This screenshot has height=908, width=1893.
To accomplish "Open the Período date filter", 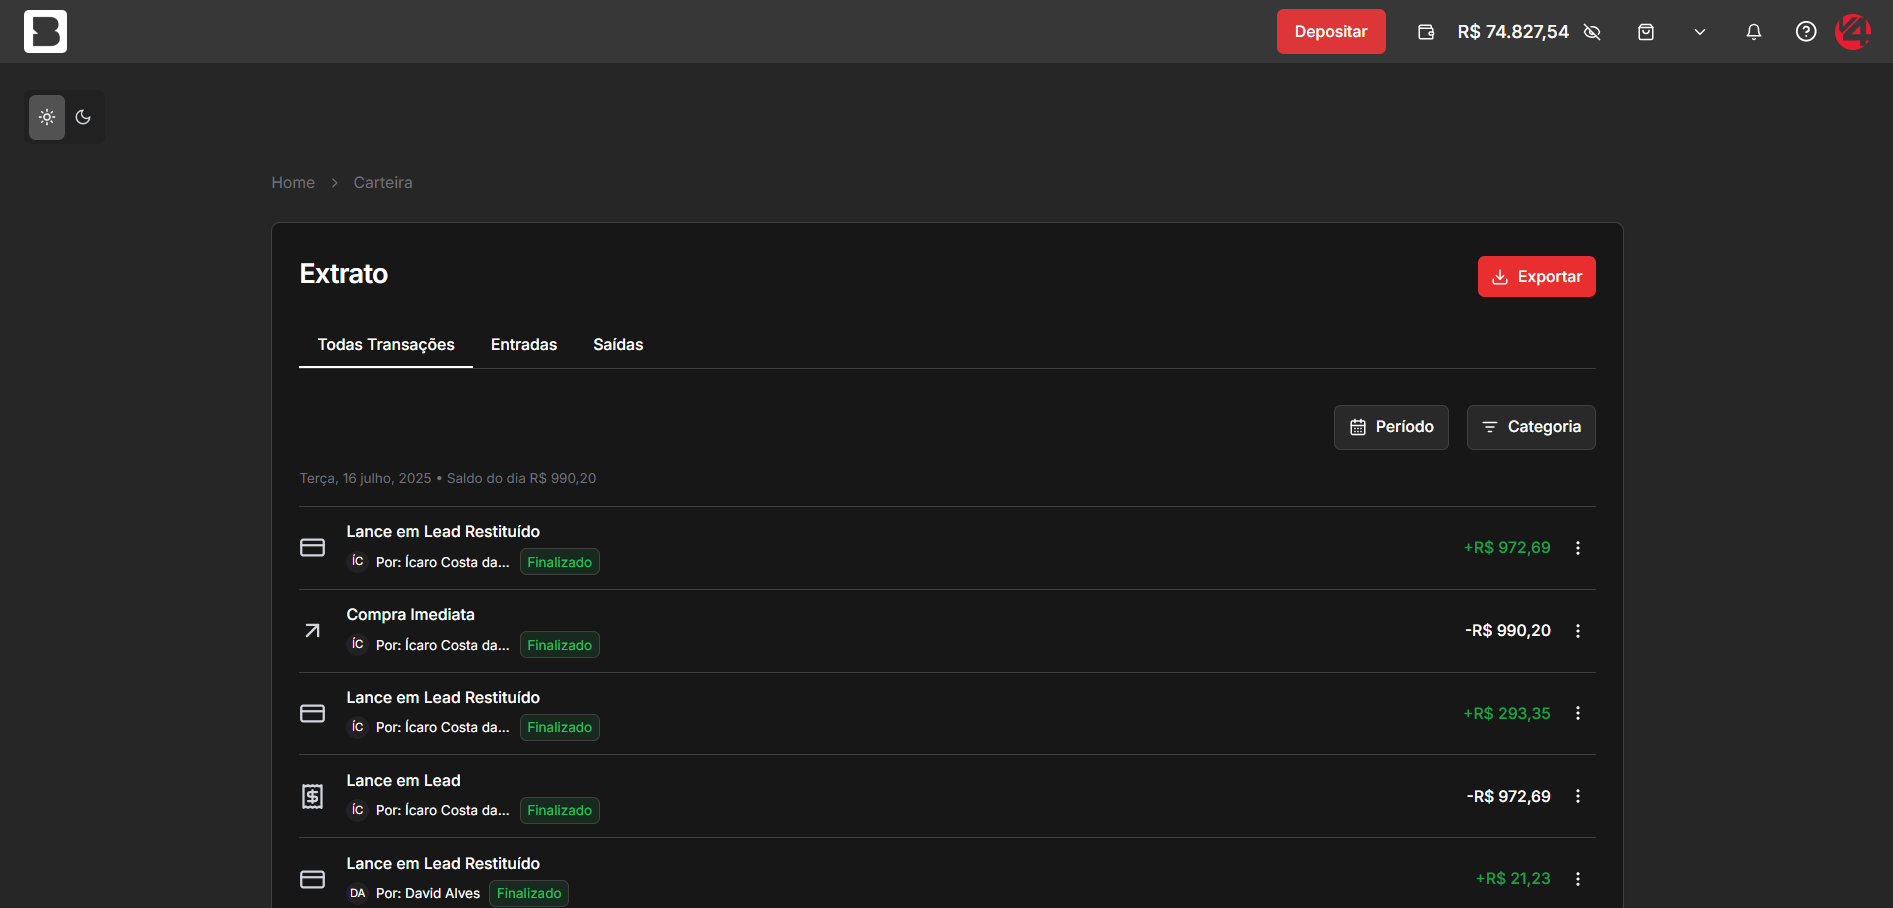I will point(1391,427).
